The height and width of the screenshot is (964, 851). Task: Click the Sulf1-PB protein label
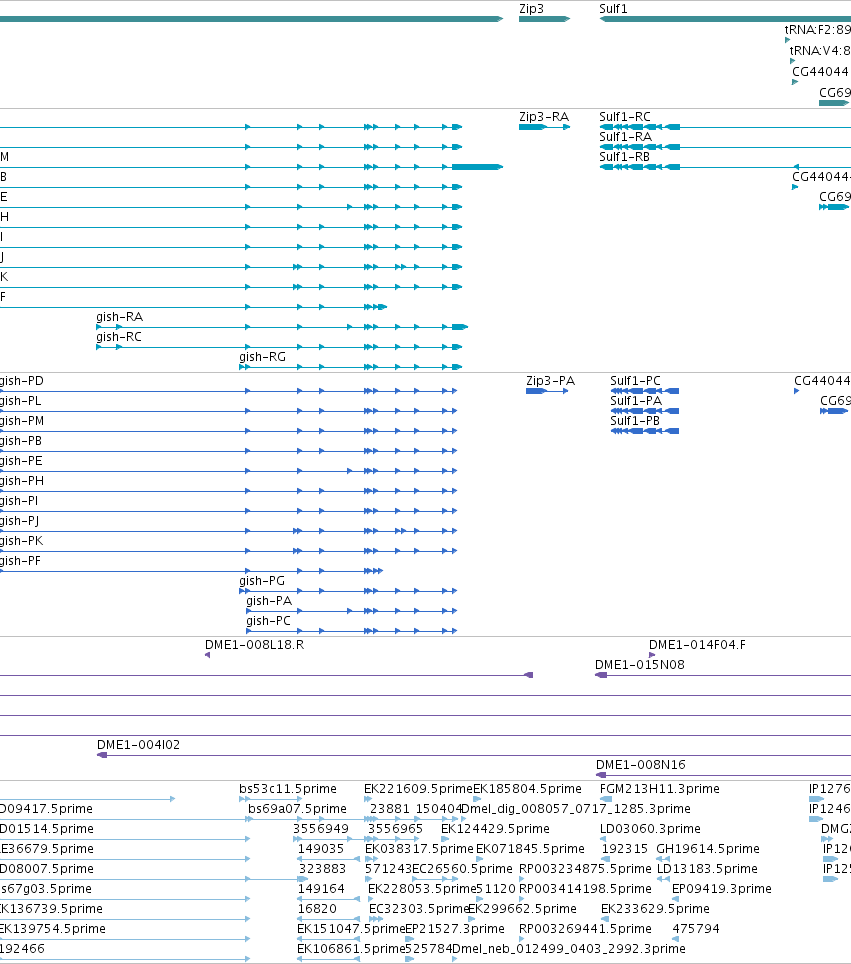[x=635, y=421]
